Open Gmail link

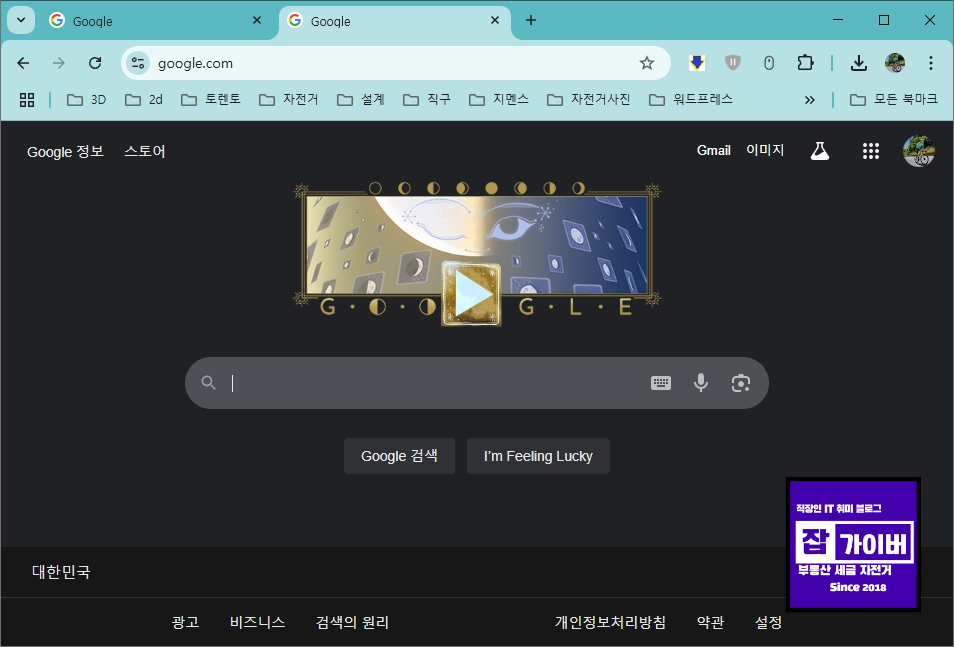[x=714, y=150]
